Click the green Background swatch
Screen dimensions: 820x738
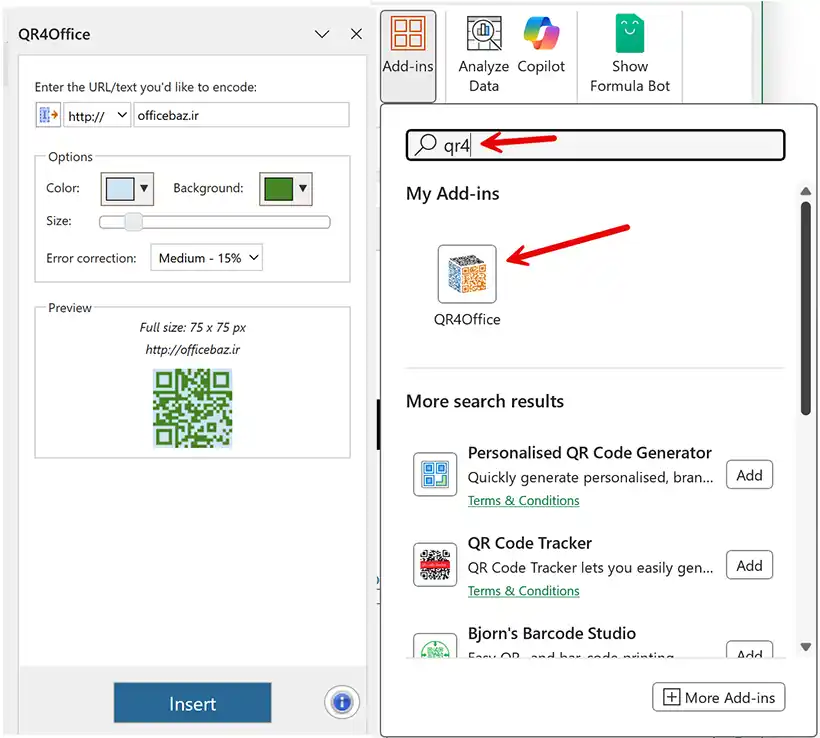278,189
